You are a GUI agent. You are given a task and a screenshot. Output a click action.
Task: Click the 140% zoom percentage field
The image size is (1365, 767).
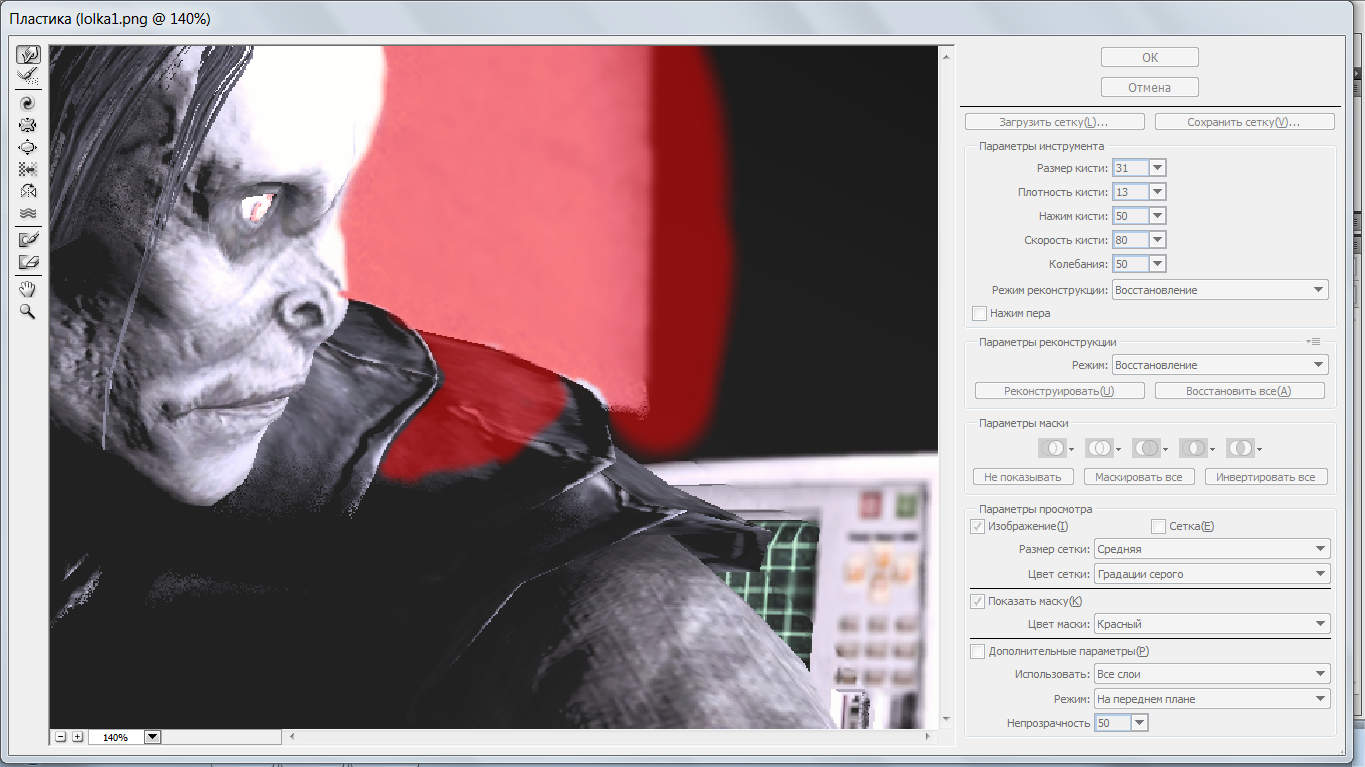click(116, 737)
